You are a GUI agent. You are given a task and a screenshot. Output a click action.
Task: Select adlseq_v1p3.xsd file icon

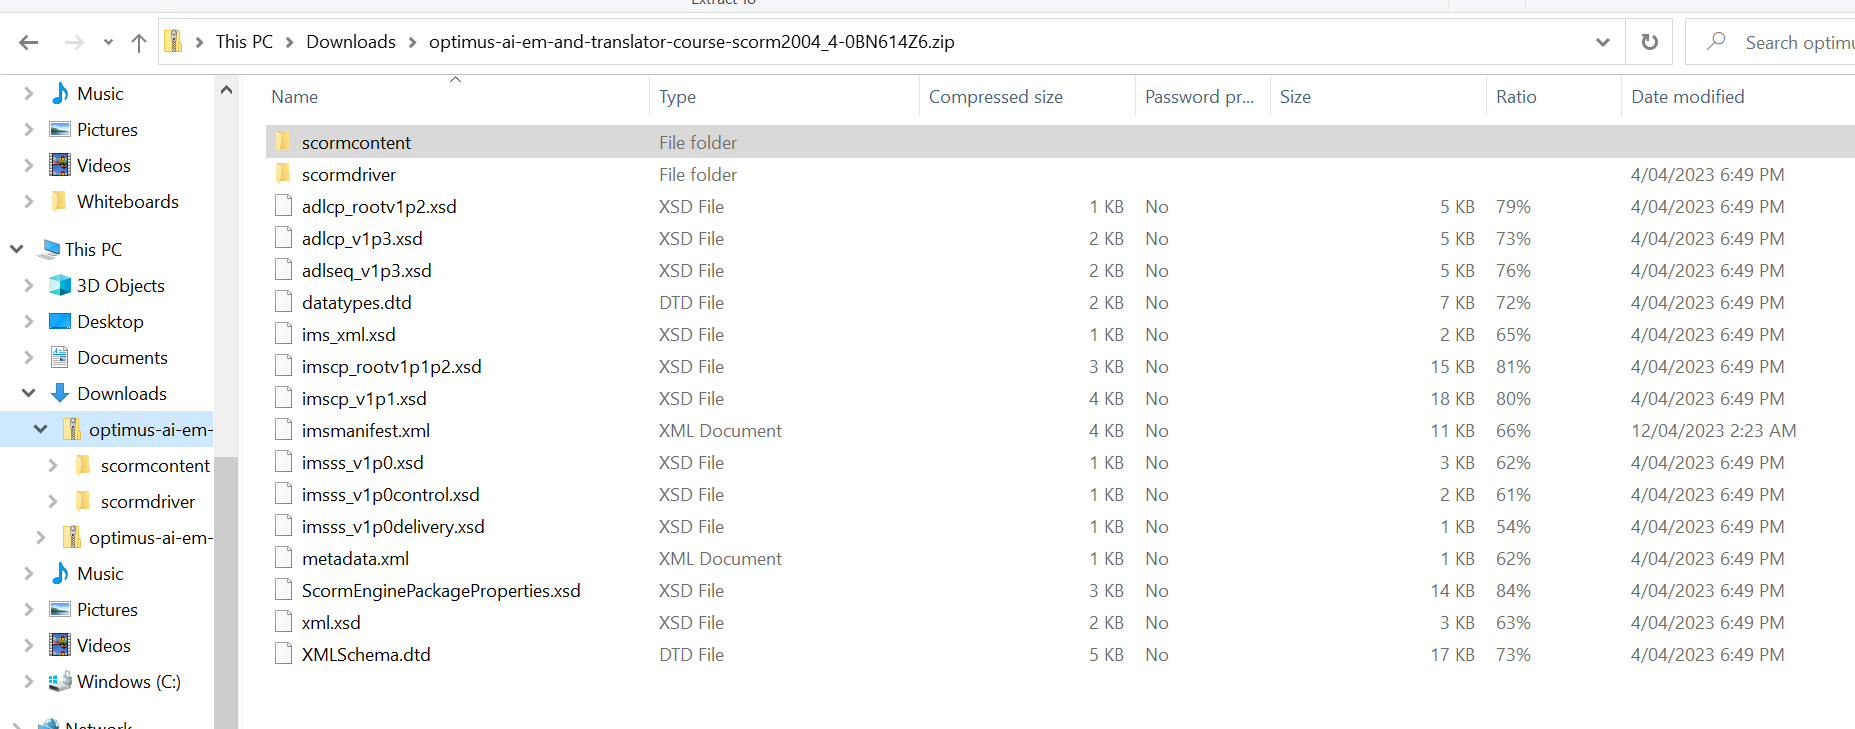coord(283,269)
